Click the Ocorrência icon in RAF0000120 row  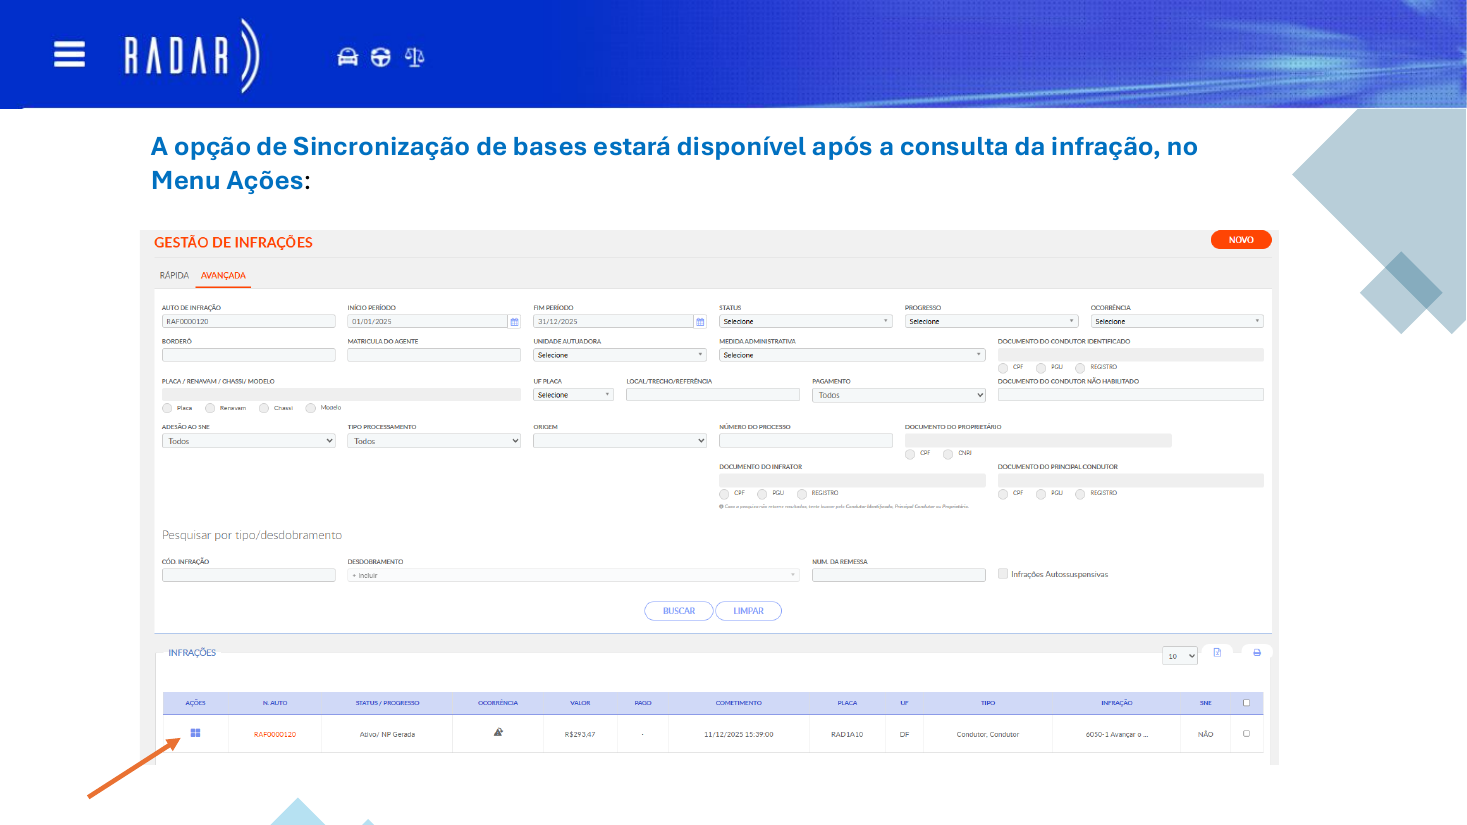point(498,732)
